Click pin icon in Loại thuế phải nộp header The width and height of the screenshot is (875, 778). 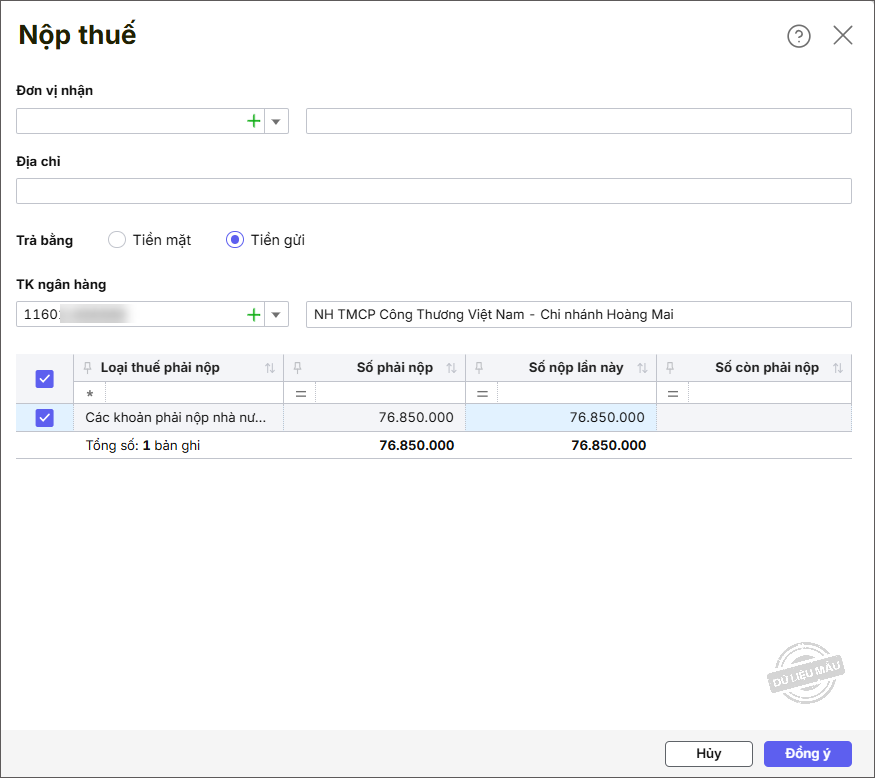tap(88, 368)
